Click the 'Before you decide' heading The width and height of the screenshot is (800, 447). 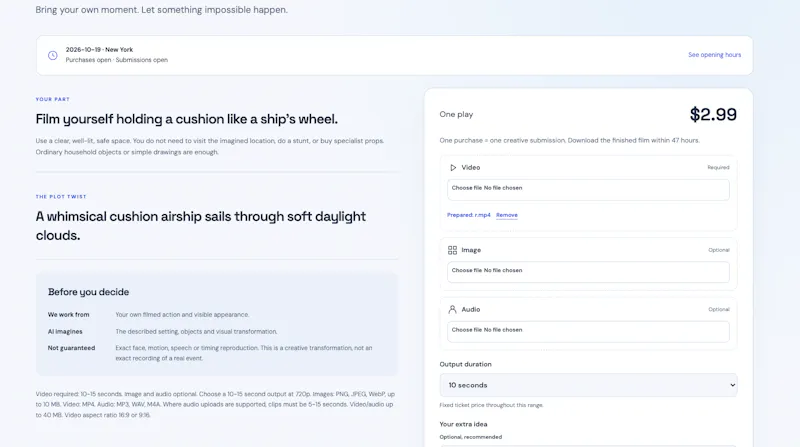[88, 292]
